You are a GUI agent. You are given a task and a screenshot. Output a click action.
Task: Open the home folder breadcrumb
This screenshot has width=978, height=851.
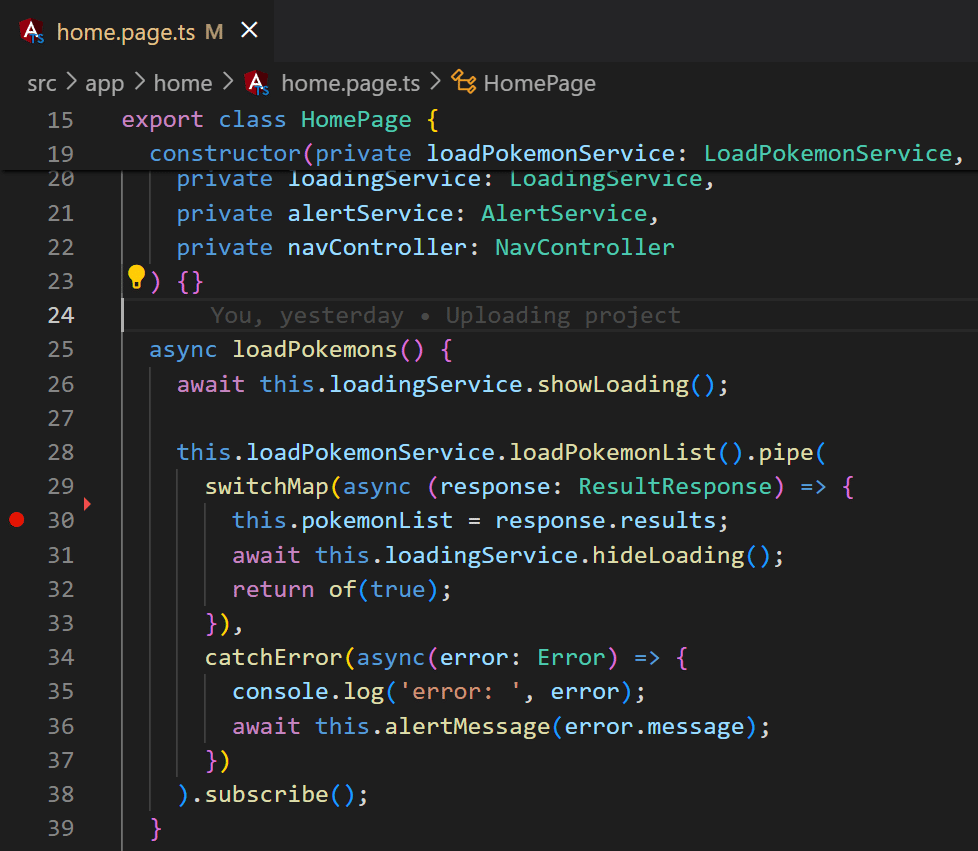tap(183, 83)
